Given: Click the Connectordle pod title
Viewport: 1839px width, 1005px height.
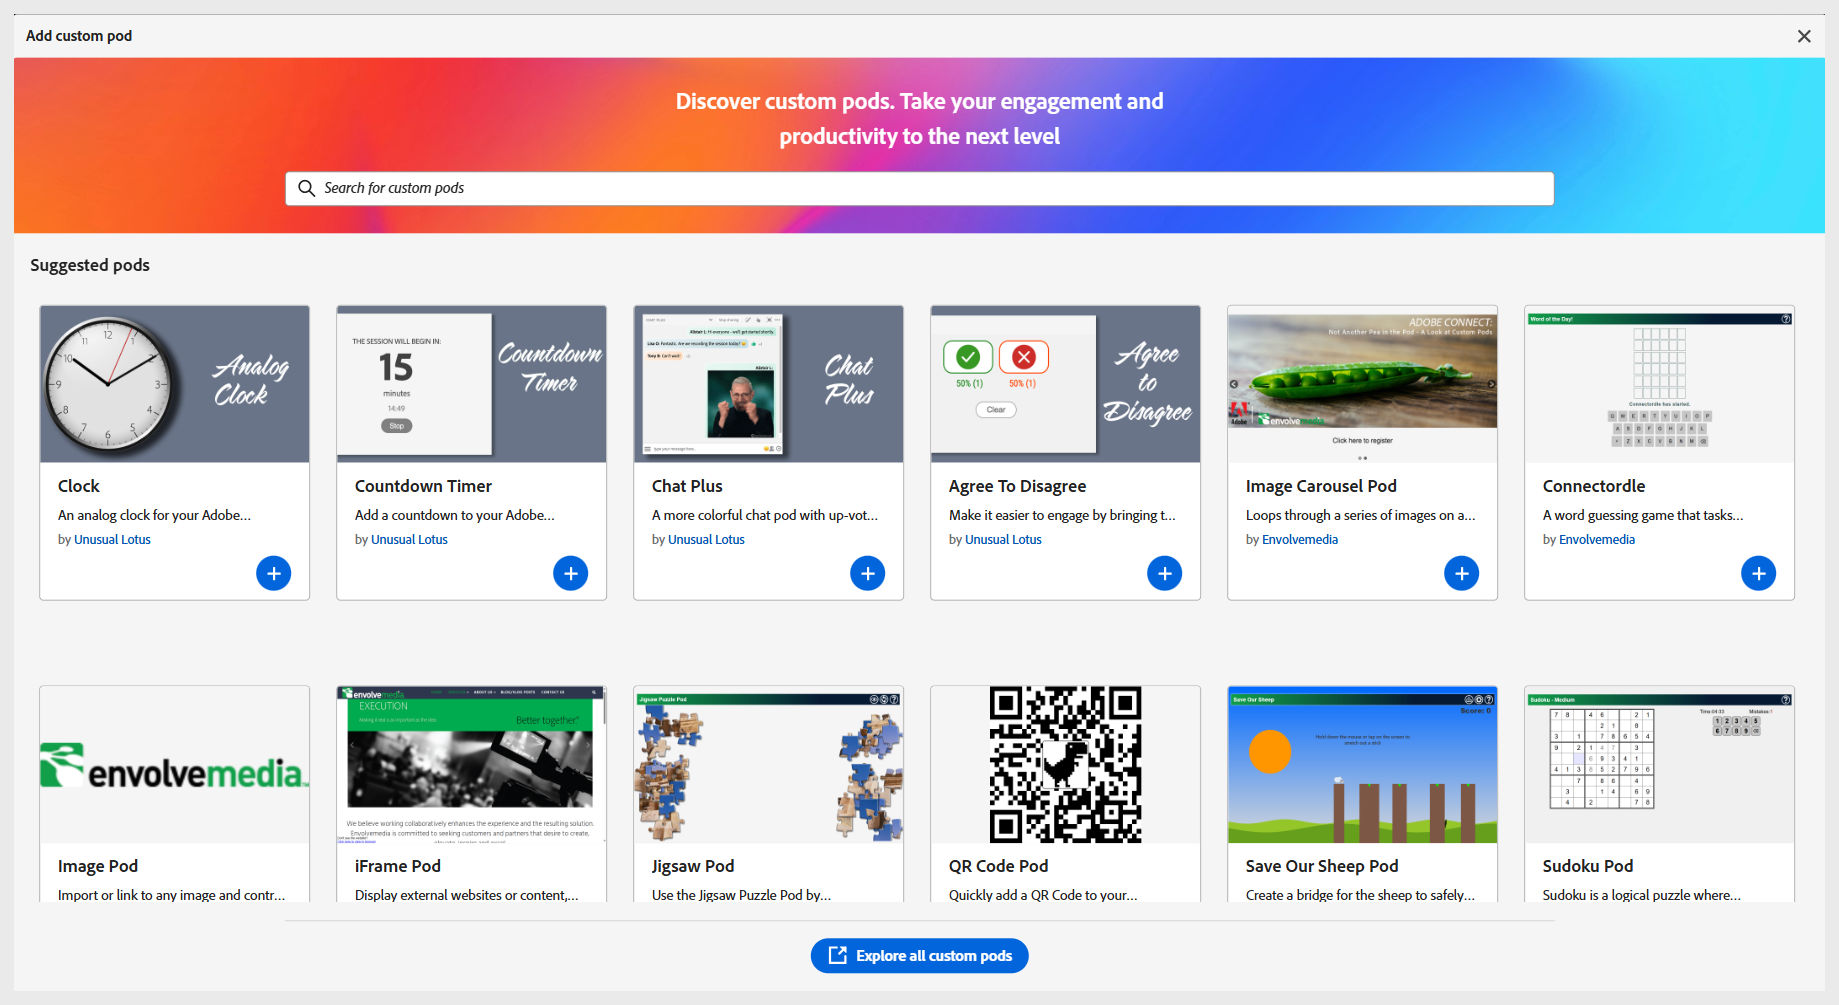Looking at the screenshot, I should [x=1593, y=486].
